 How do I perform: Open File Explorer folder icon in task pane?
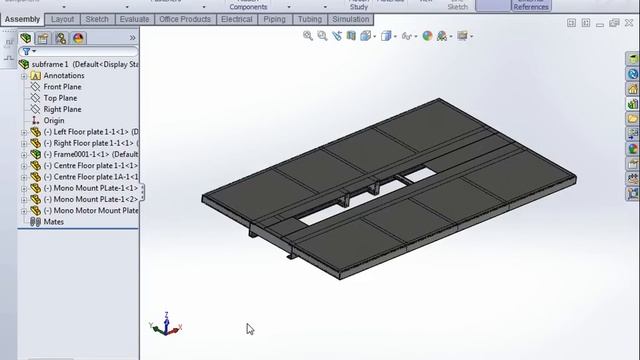click(633, 119)
